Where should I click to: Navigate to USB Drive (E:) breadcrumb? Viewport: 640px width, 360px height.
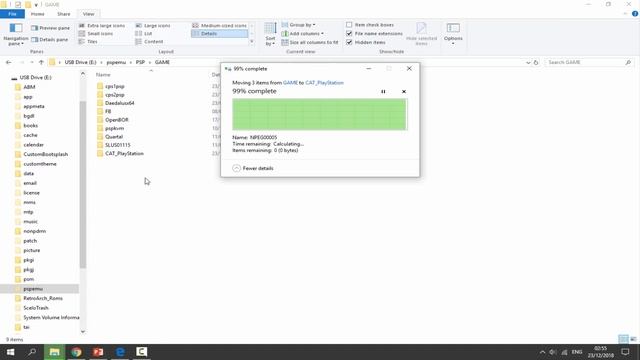coord(80,62)
